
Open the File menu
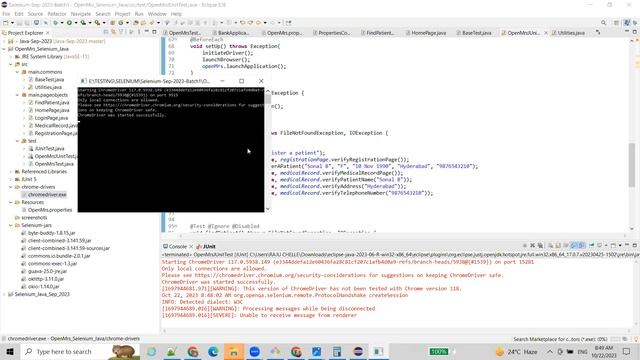coord(6,14)
